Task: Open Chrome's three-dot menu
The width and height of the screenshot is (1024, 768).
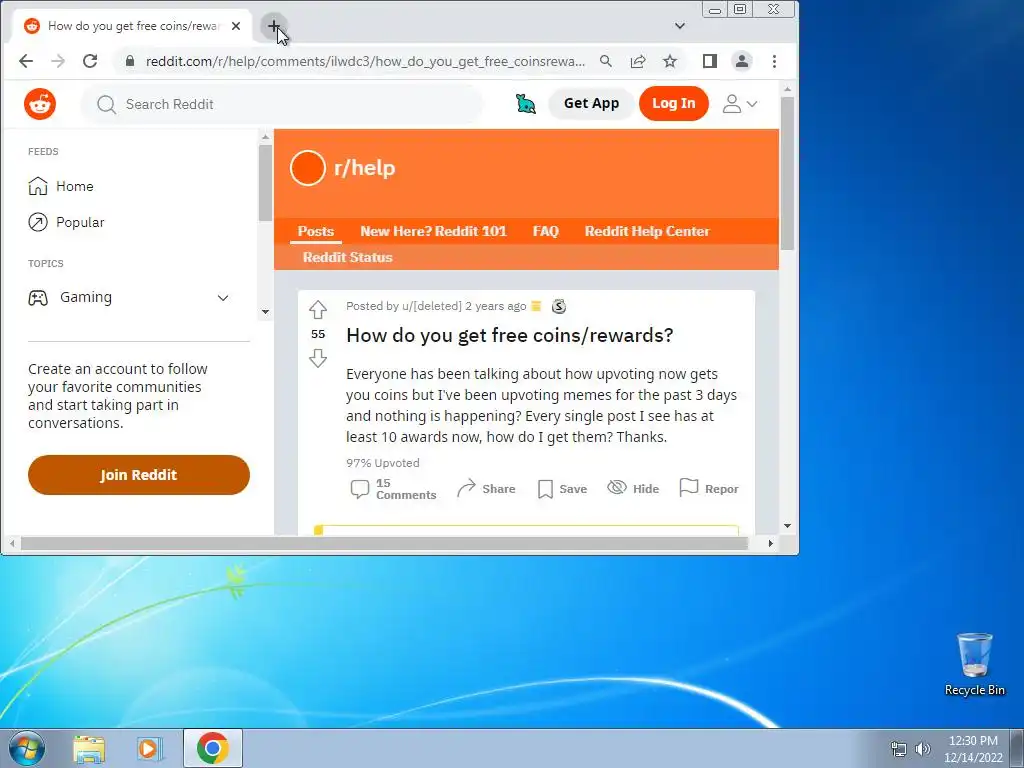Action: 775,61
